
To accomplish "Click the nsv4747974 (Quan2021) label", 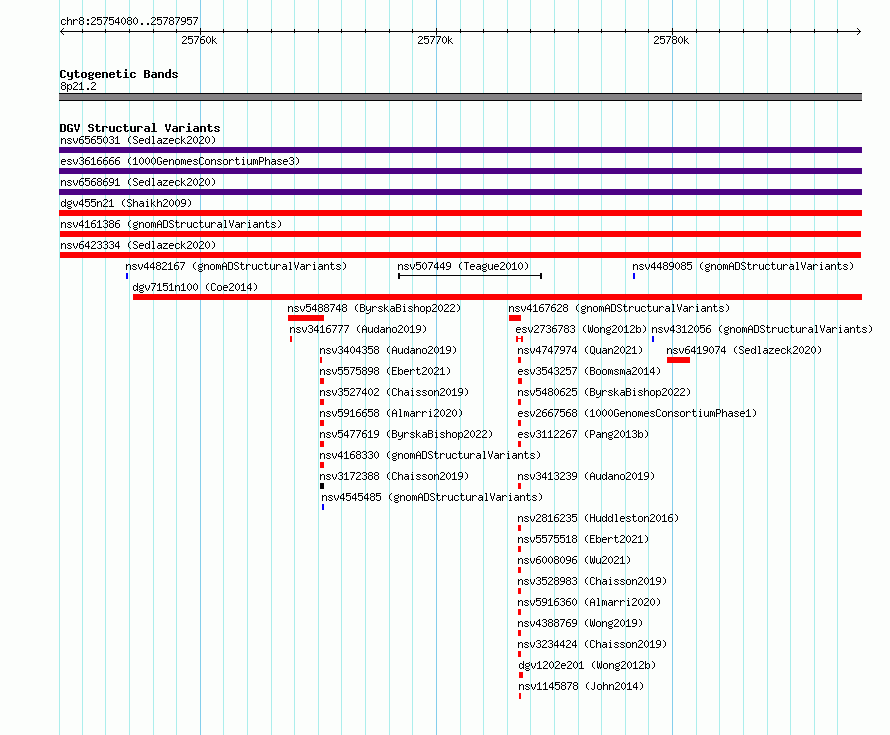I will [x=580, y=350].
